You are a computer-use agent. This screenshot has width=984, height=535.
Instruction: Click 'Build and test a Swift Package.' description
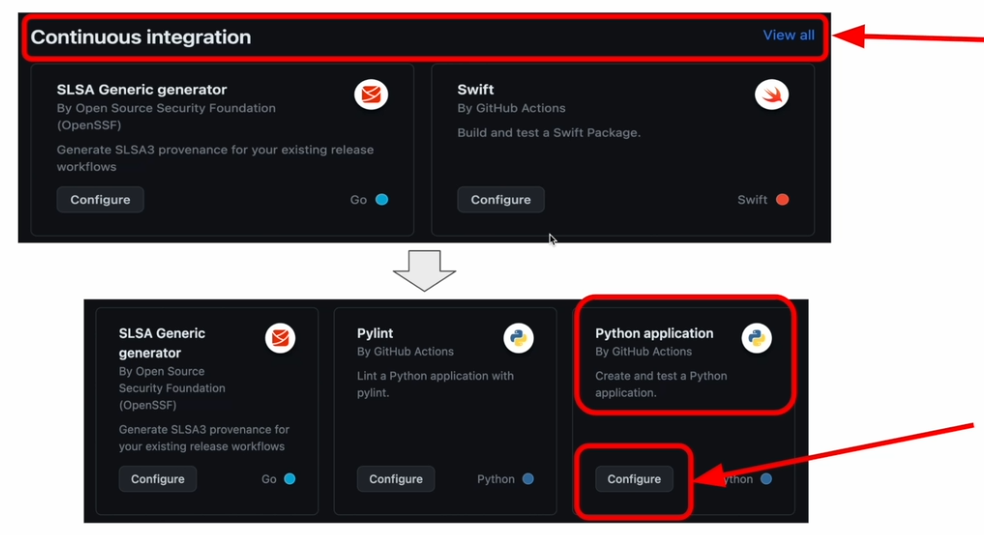[x=548, y=132]
